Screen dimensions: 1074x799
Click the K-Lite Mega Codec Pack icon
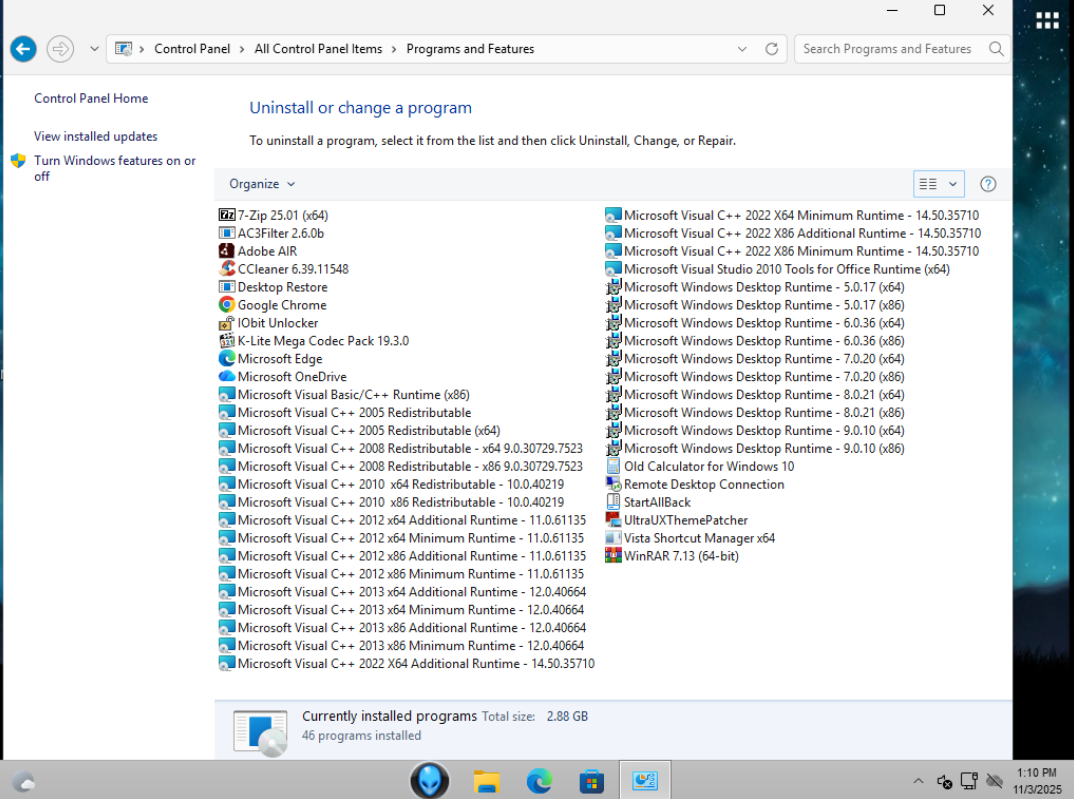(x=227, y=340)
